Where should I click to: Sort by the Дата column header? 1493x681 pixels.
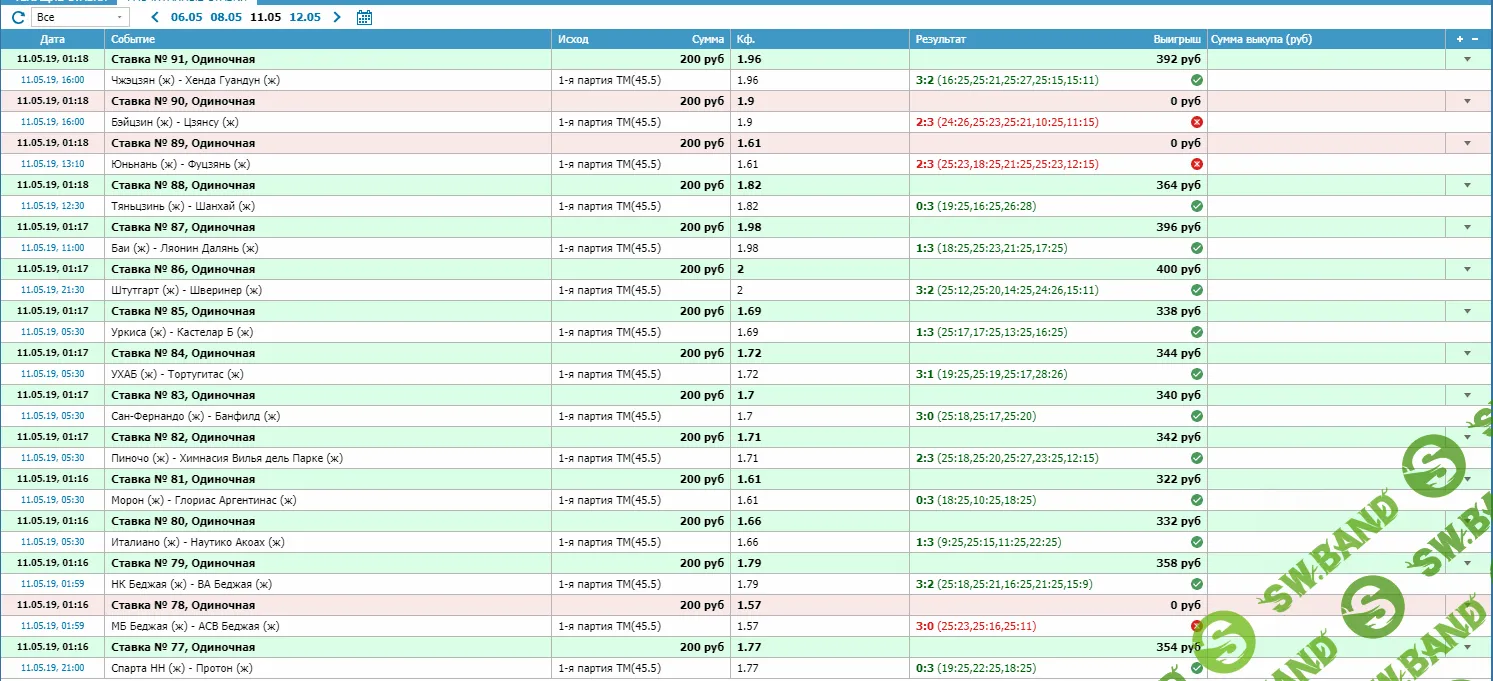click(52, 39)
